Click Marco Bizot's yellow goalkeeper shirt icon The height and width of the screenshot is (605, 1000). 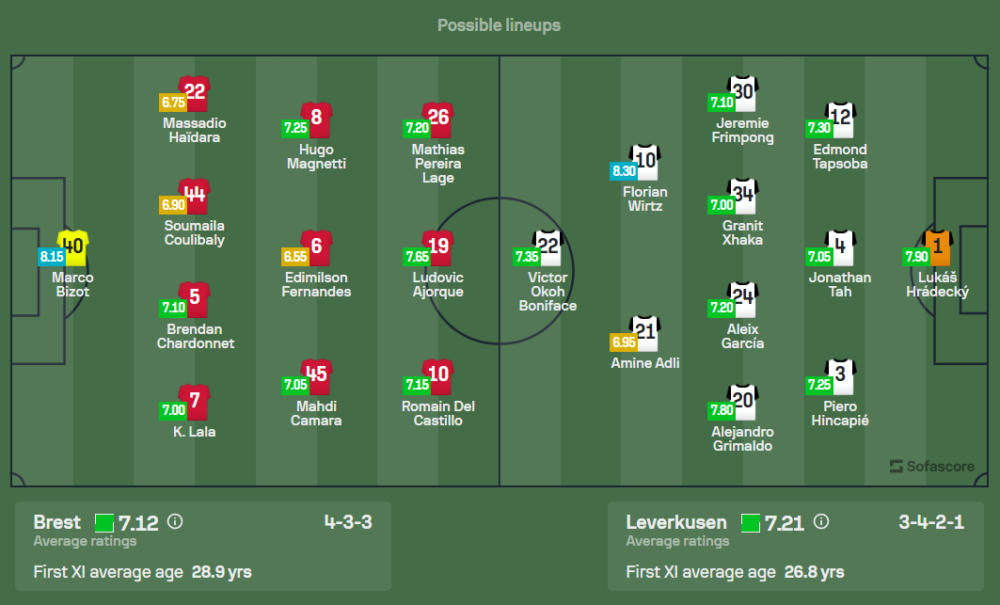(x=73, y=246)
